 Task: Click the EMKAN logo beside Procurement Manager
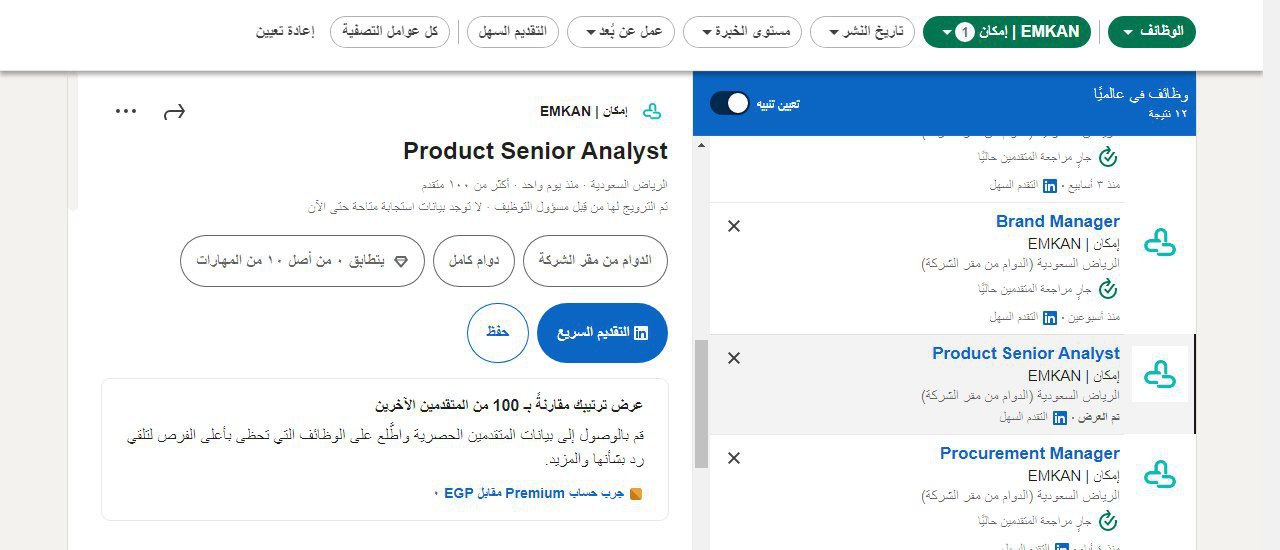click(1160, 474)
